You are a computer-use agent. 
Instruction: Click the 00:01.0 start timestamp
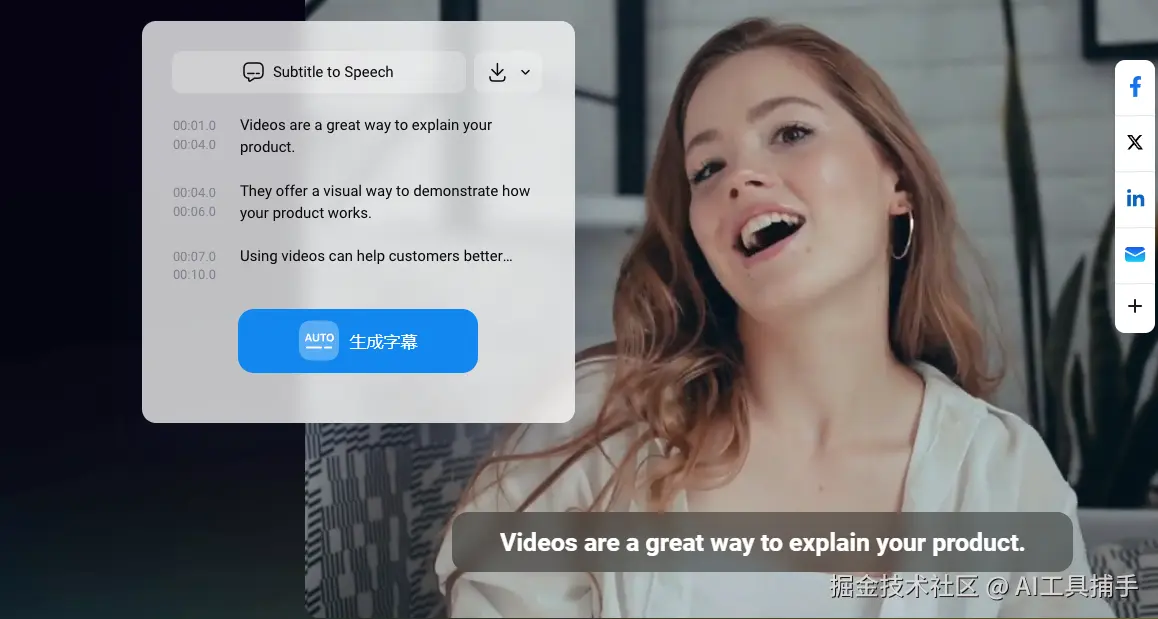pos(194,126)
